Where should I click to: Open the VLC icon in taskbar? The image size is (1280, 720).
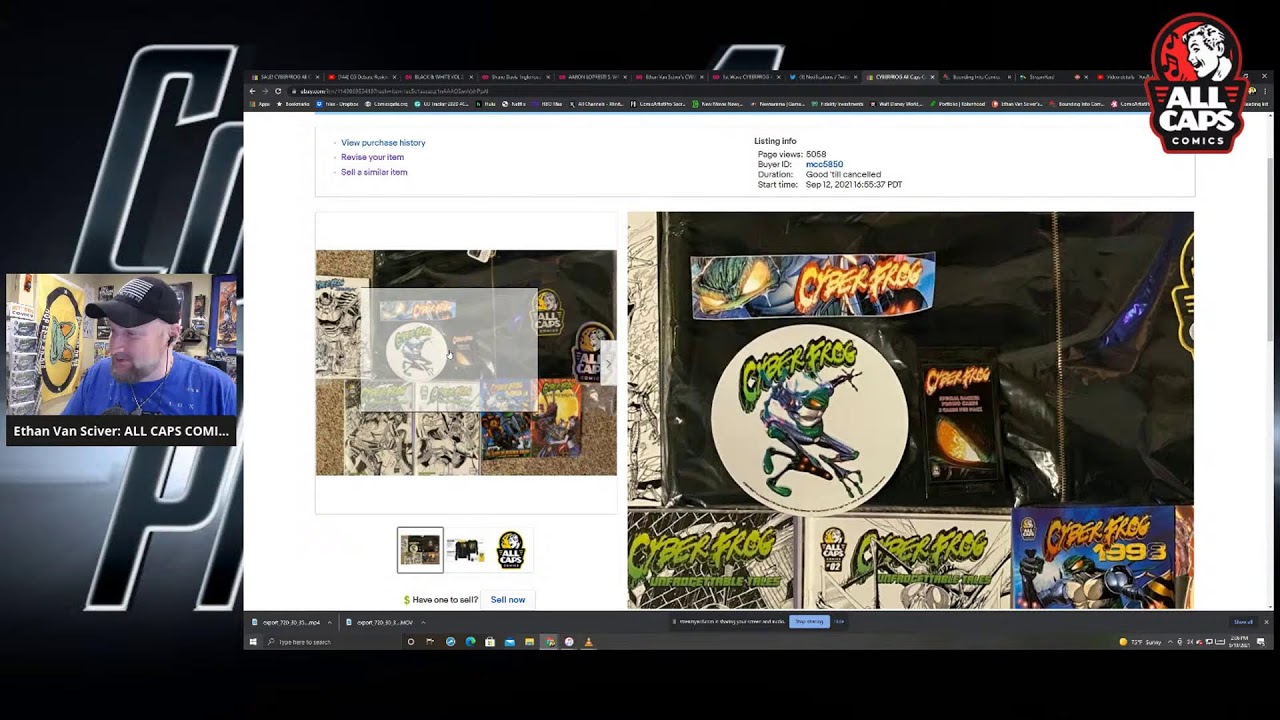click(588, 642)
